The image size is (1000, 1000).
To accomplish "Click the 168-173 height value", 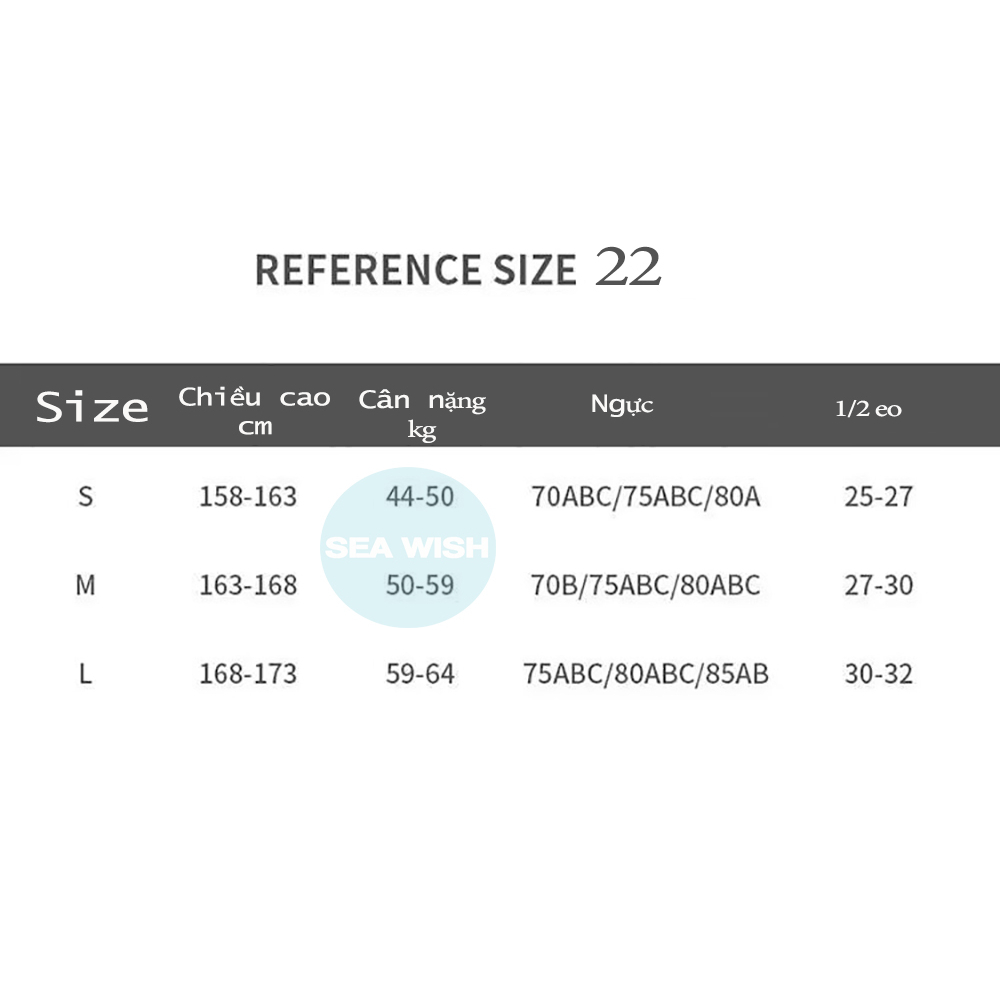I will pos(248,674).
